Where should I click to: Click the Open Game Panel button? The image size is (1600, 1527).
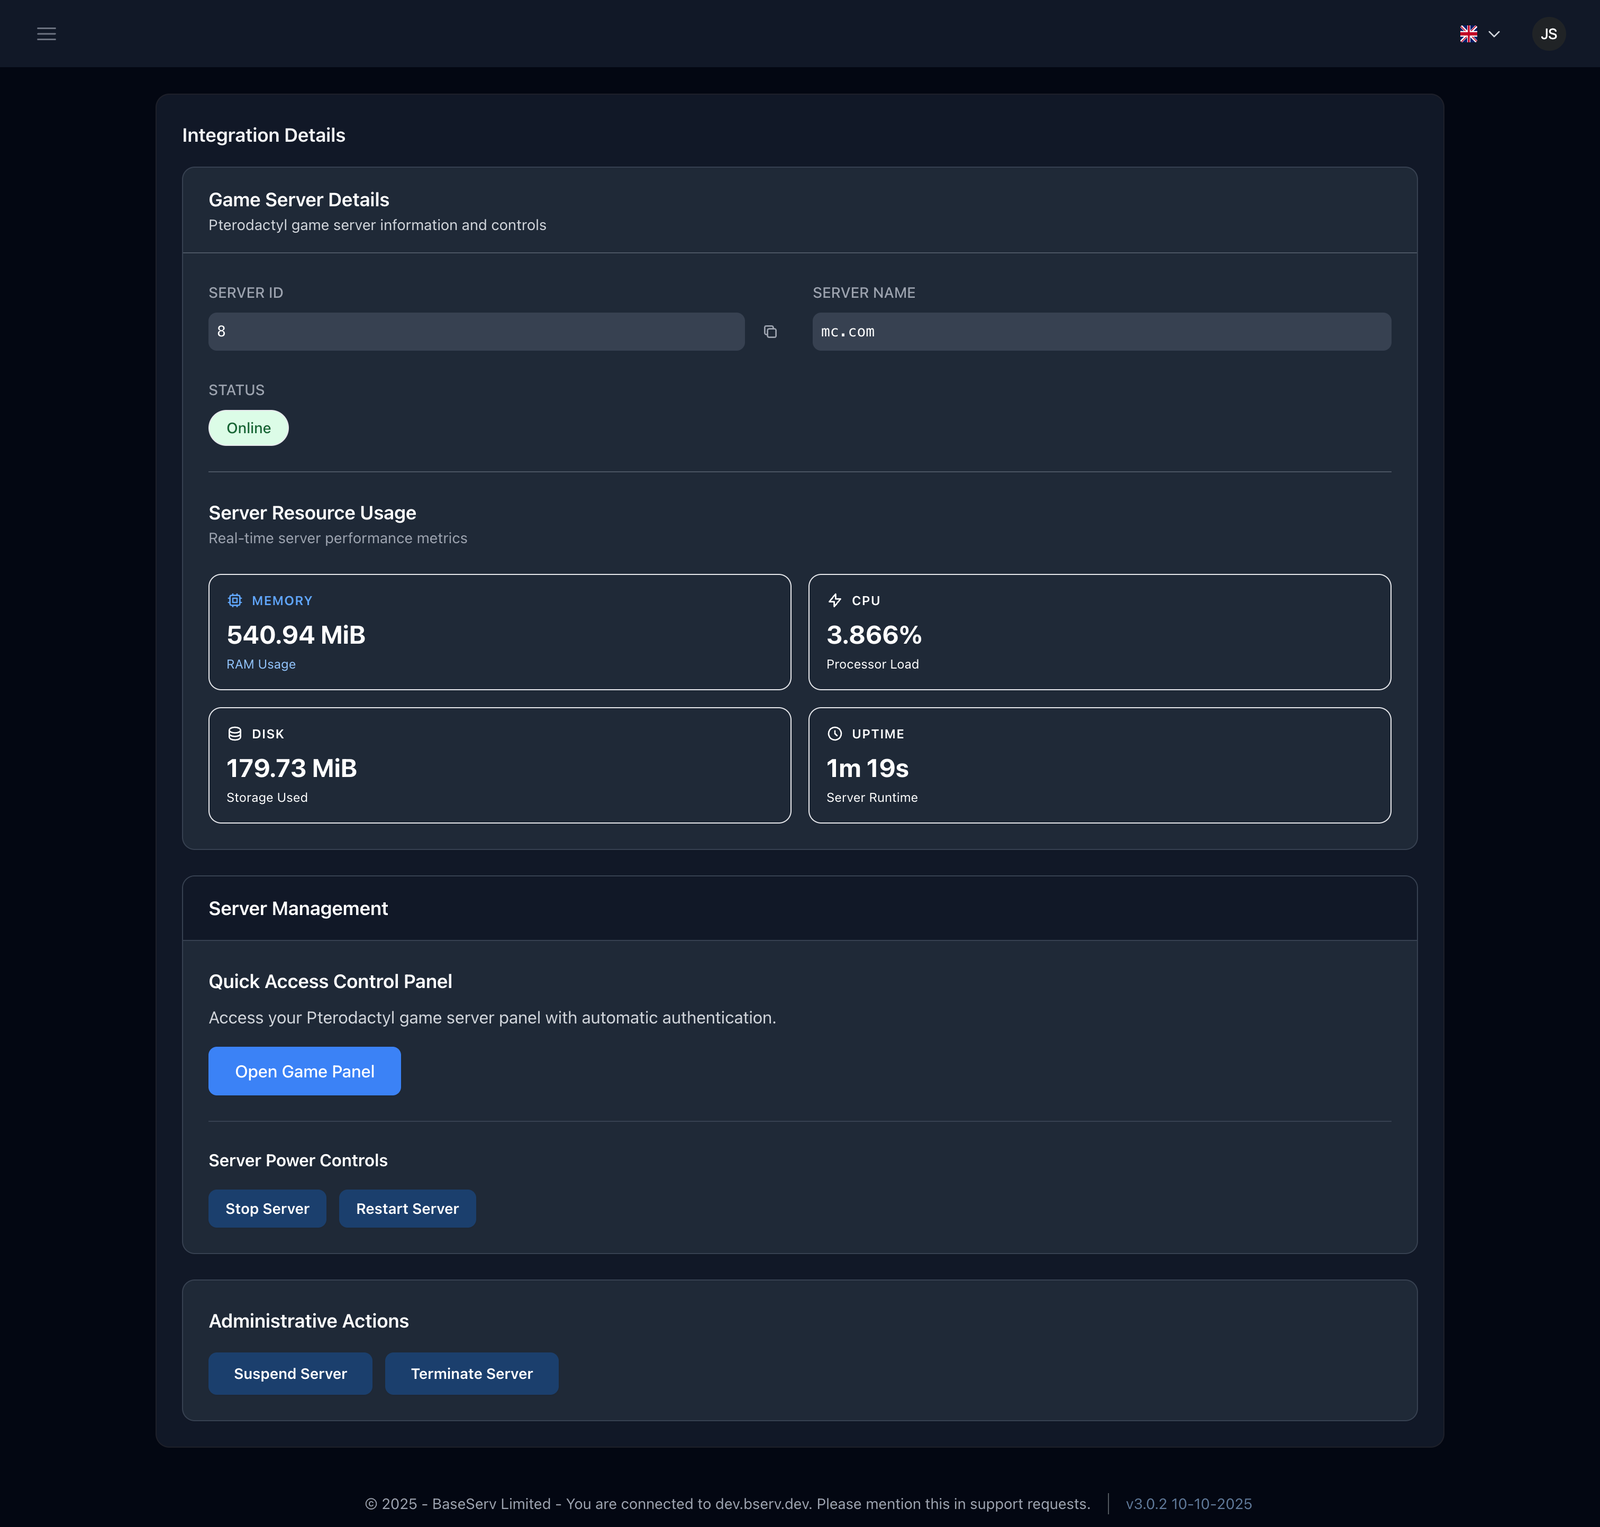[304, 1071]
